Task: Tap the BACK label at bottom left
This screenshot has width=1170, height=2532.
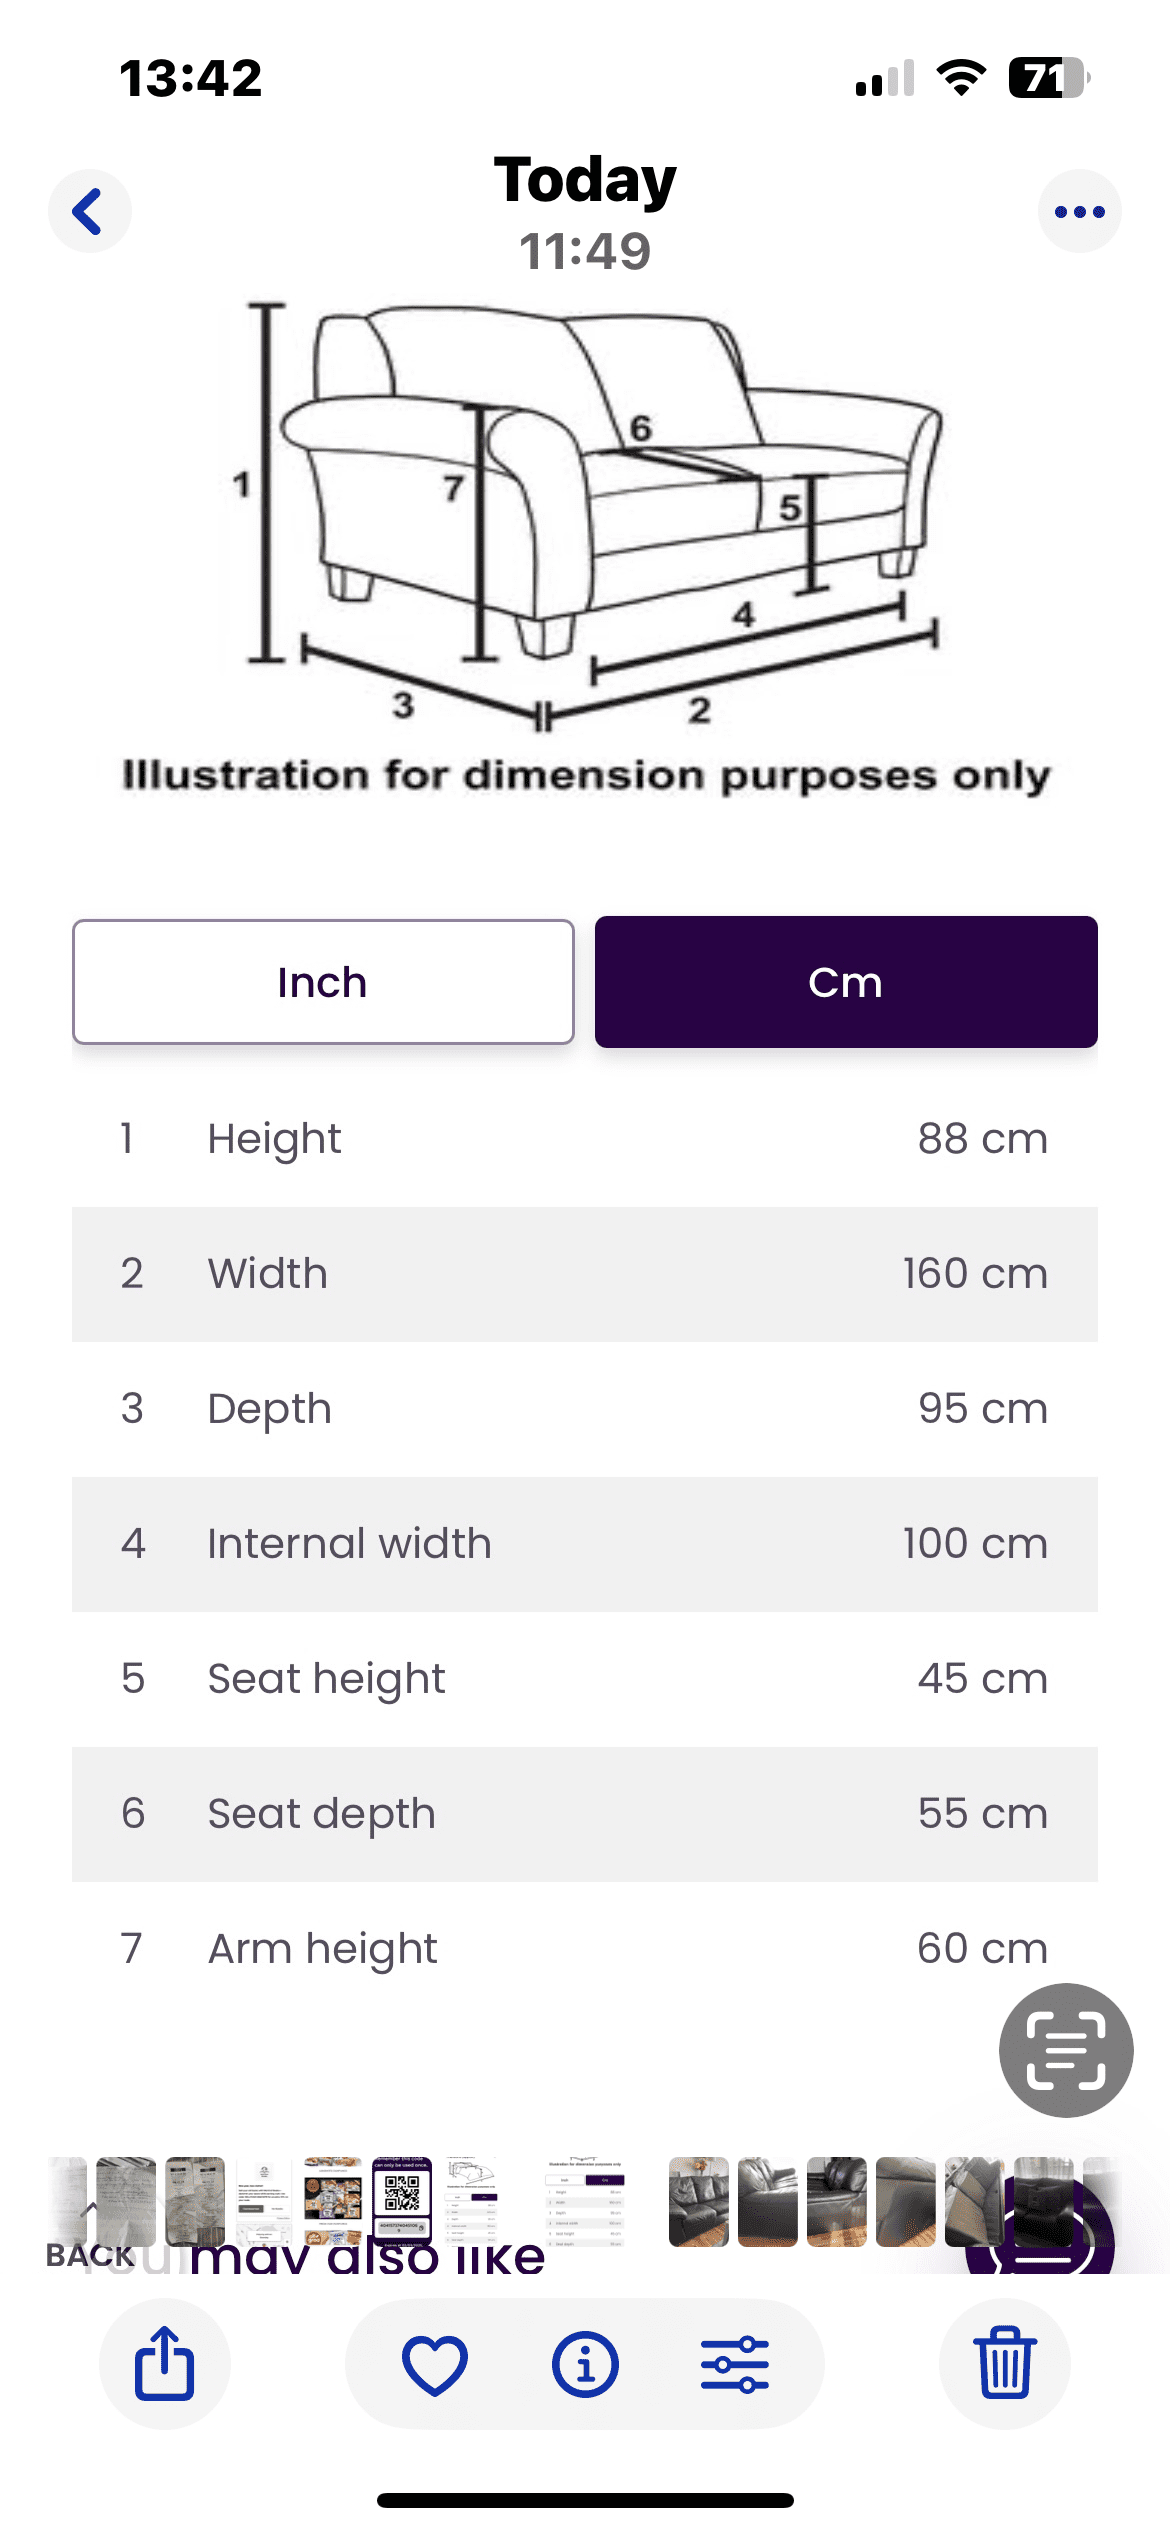Action: point(90,2256)
